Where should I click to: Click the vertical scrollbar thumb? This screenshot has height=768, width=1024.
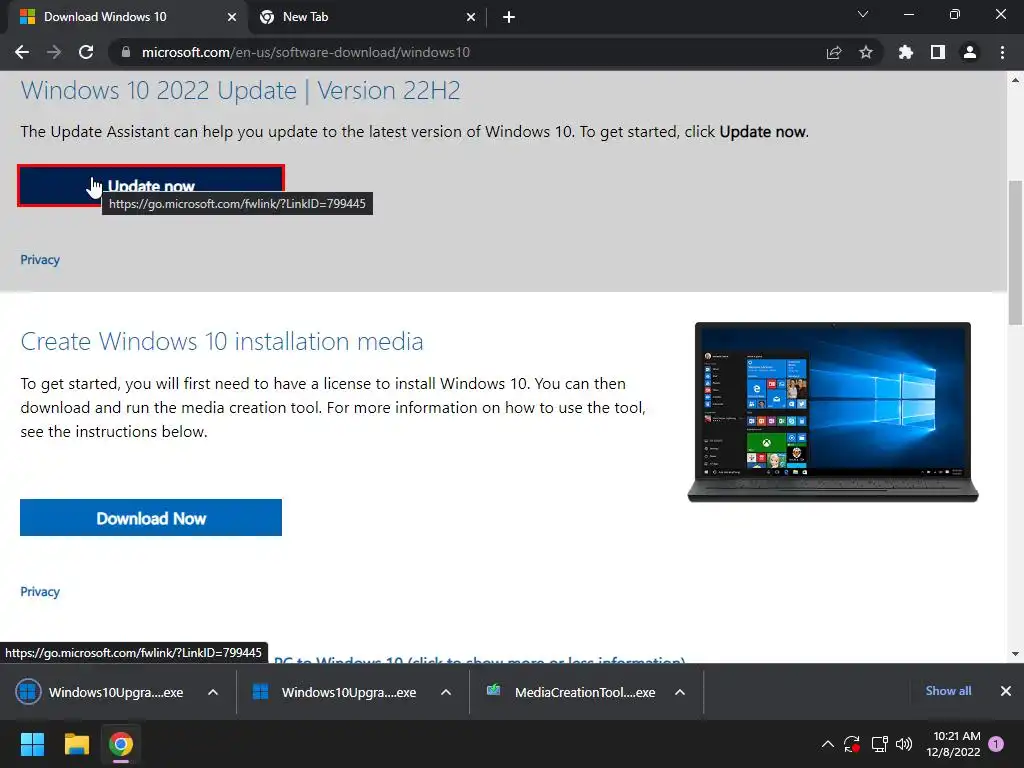(1016, 252)
